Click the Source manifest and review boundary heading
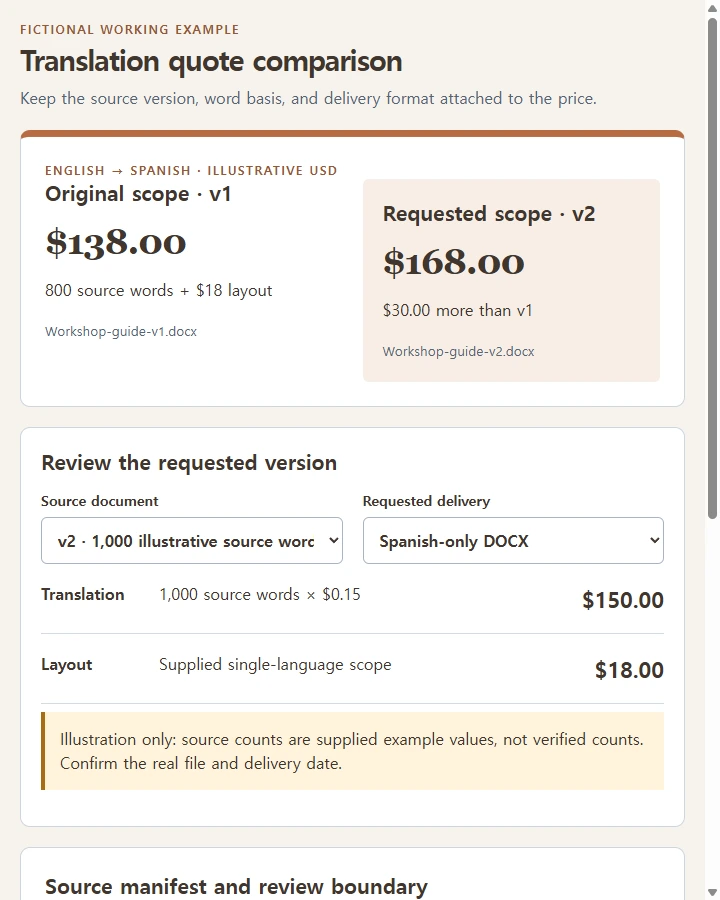 point(237,887)
